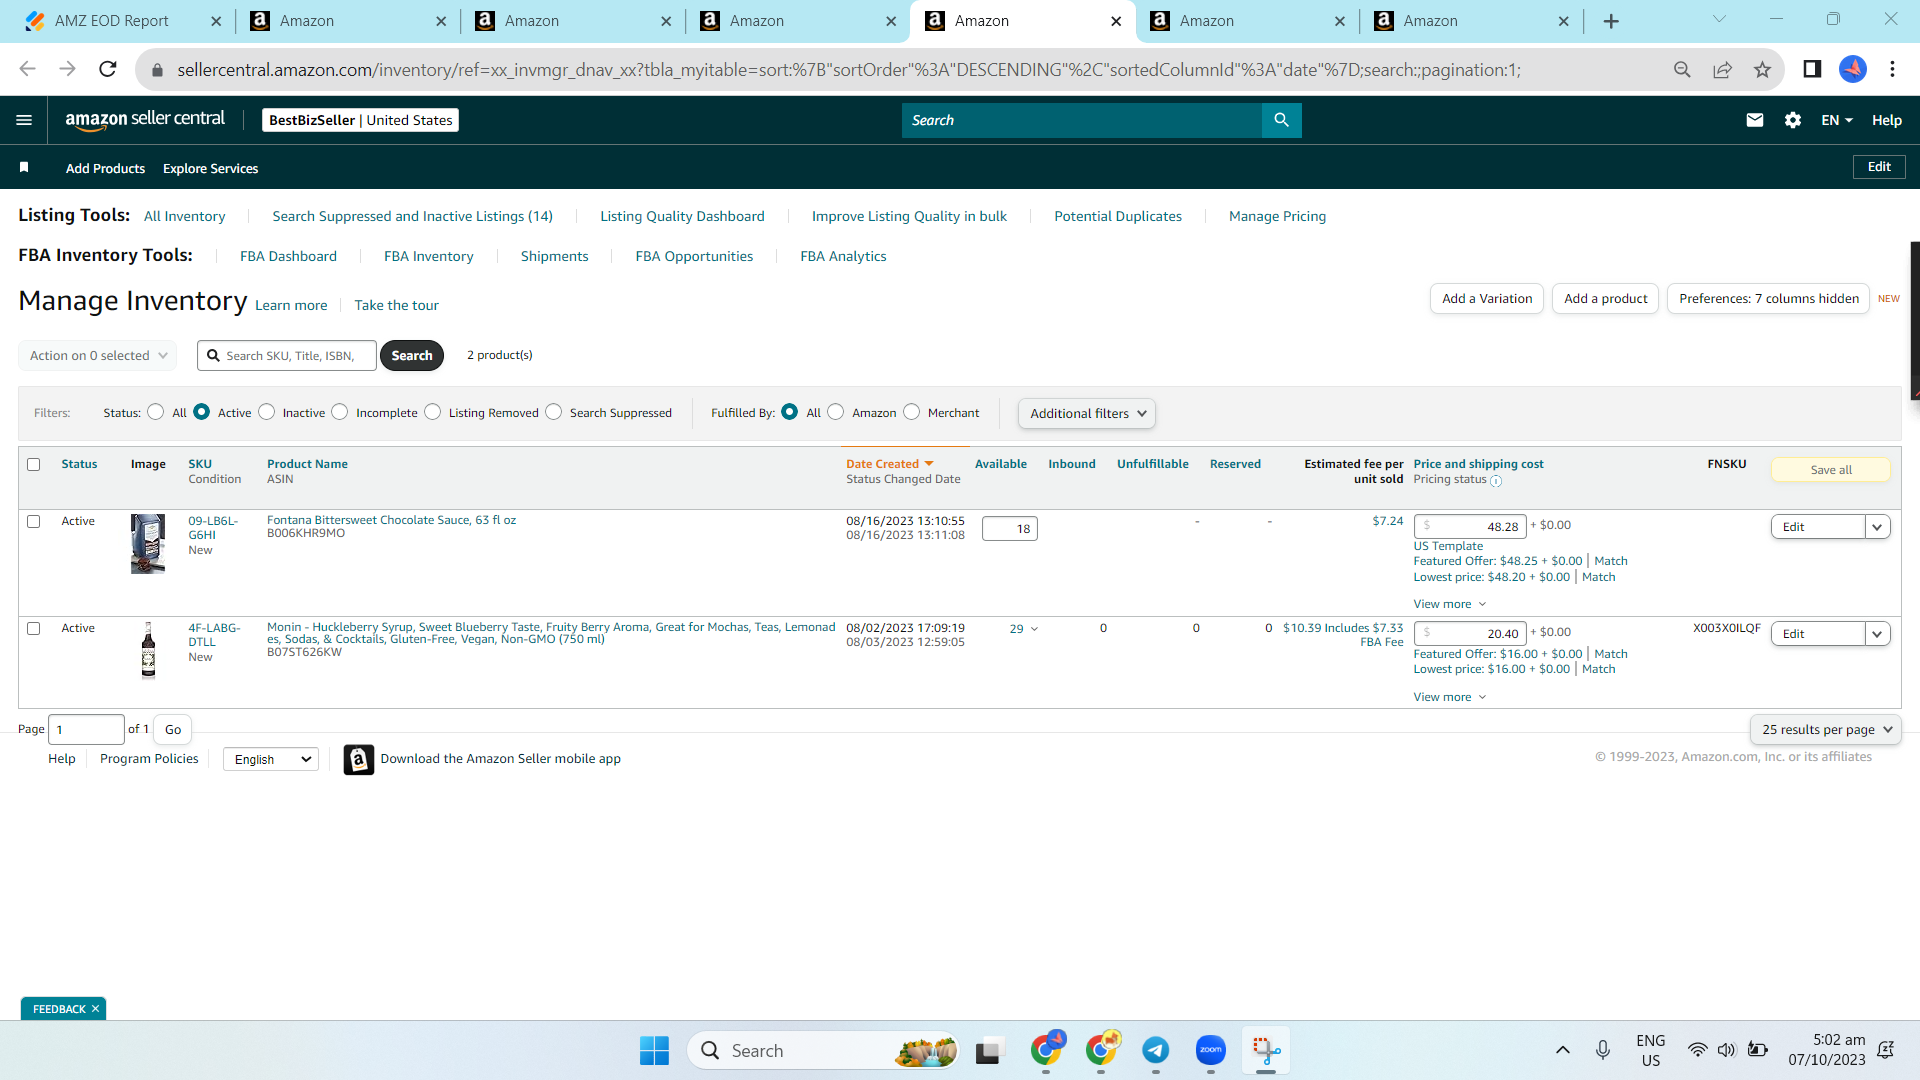Select the Fontana Chocolate Sauce row checkbox
Viewport: 1920px width, 1080px height.
pyautogui.click(x=34, y=521)
